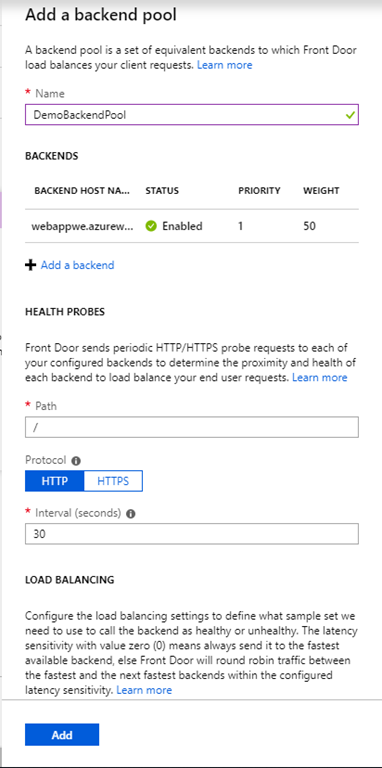This screenshot has height=768, width=382.
Task: Click into the health probe Path field
Action: pyautogui.click(x=191, y=427)
